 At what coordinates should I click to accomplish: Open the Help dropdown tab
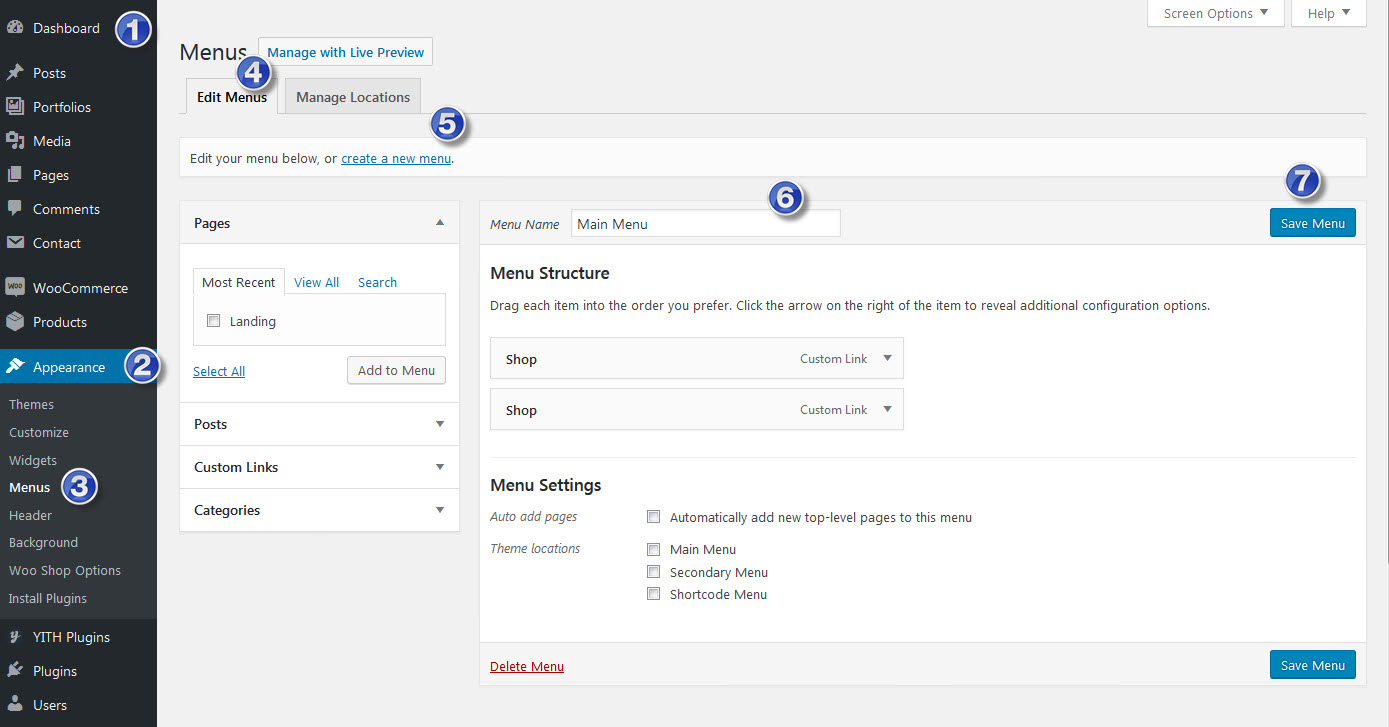point(1329,13)
